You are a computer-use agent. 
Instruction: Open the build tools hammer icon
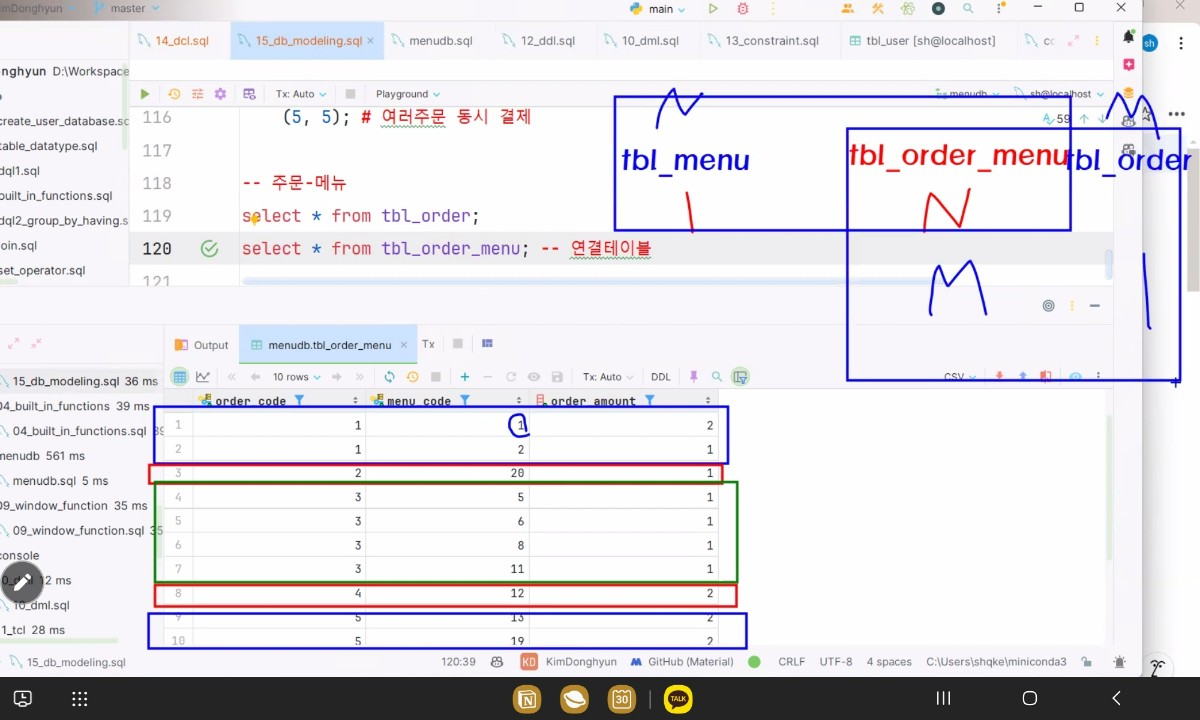[x=878, y=8]
